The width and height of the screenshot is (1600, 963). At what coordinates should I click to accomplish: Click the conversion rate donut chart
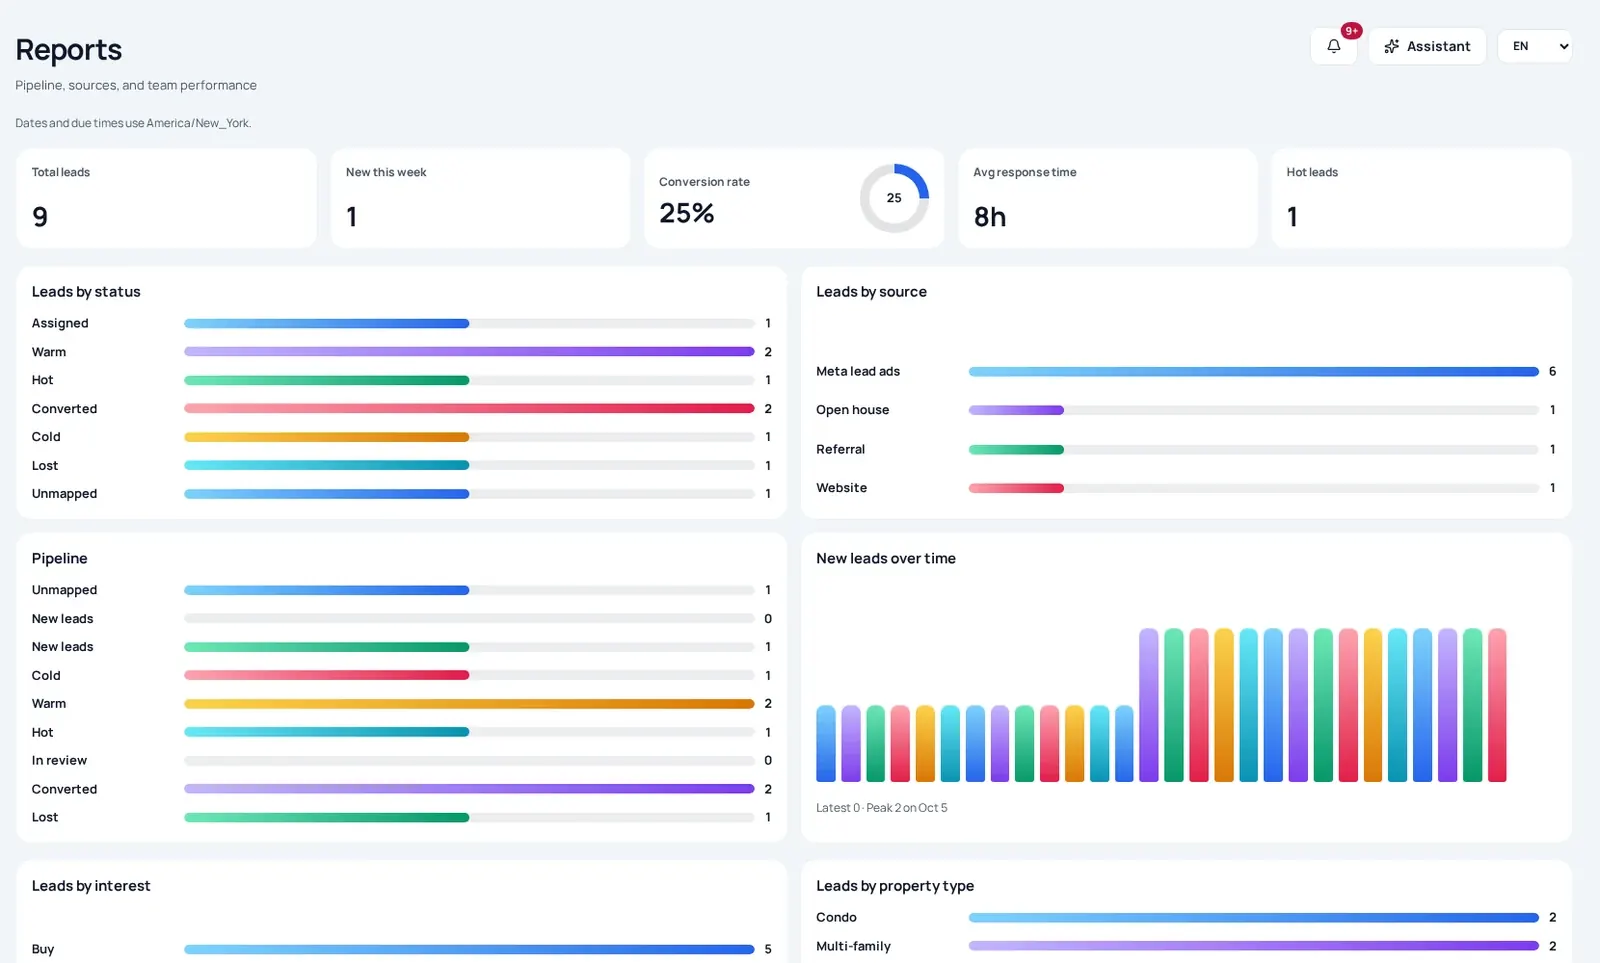[x=894, y=198]
